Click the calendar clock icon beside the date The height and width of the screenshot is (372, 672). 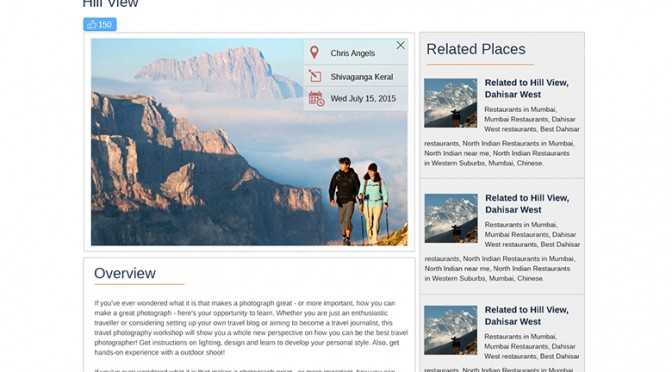316,99
